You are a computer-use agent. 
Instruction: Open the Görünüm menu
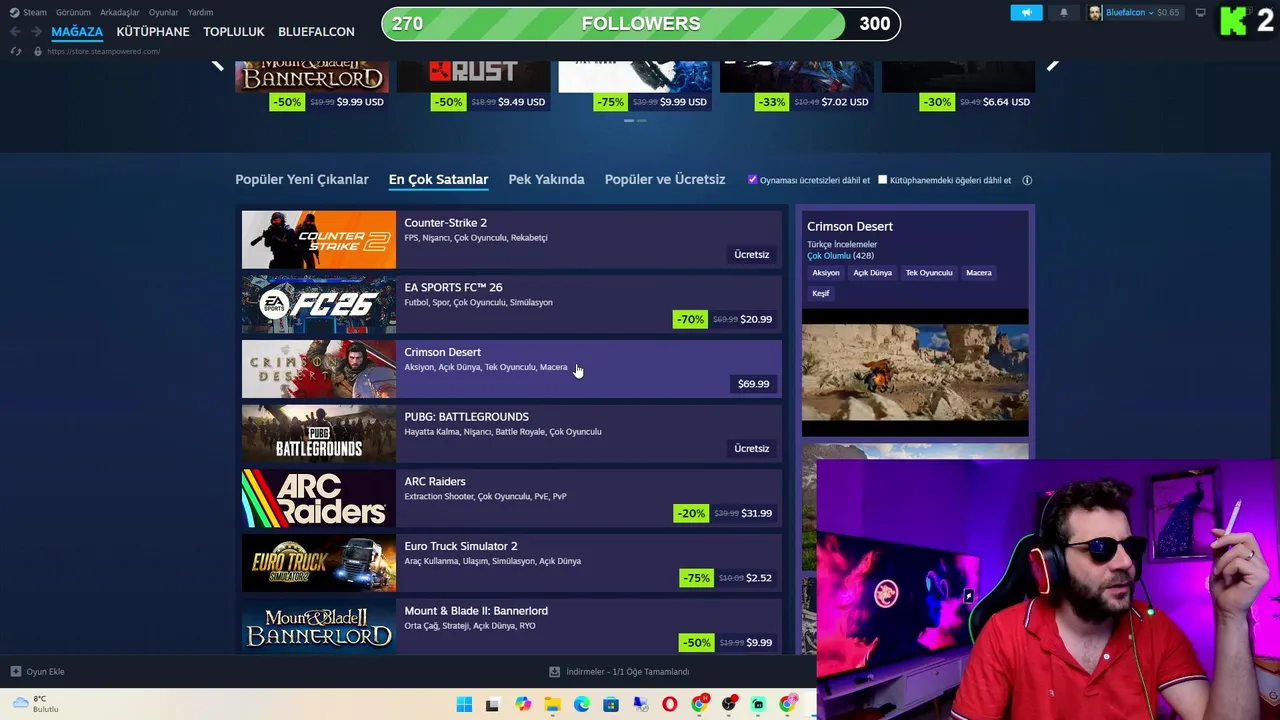[x=73, y=12]
